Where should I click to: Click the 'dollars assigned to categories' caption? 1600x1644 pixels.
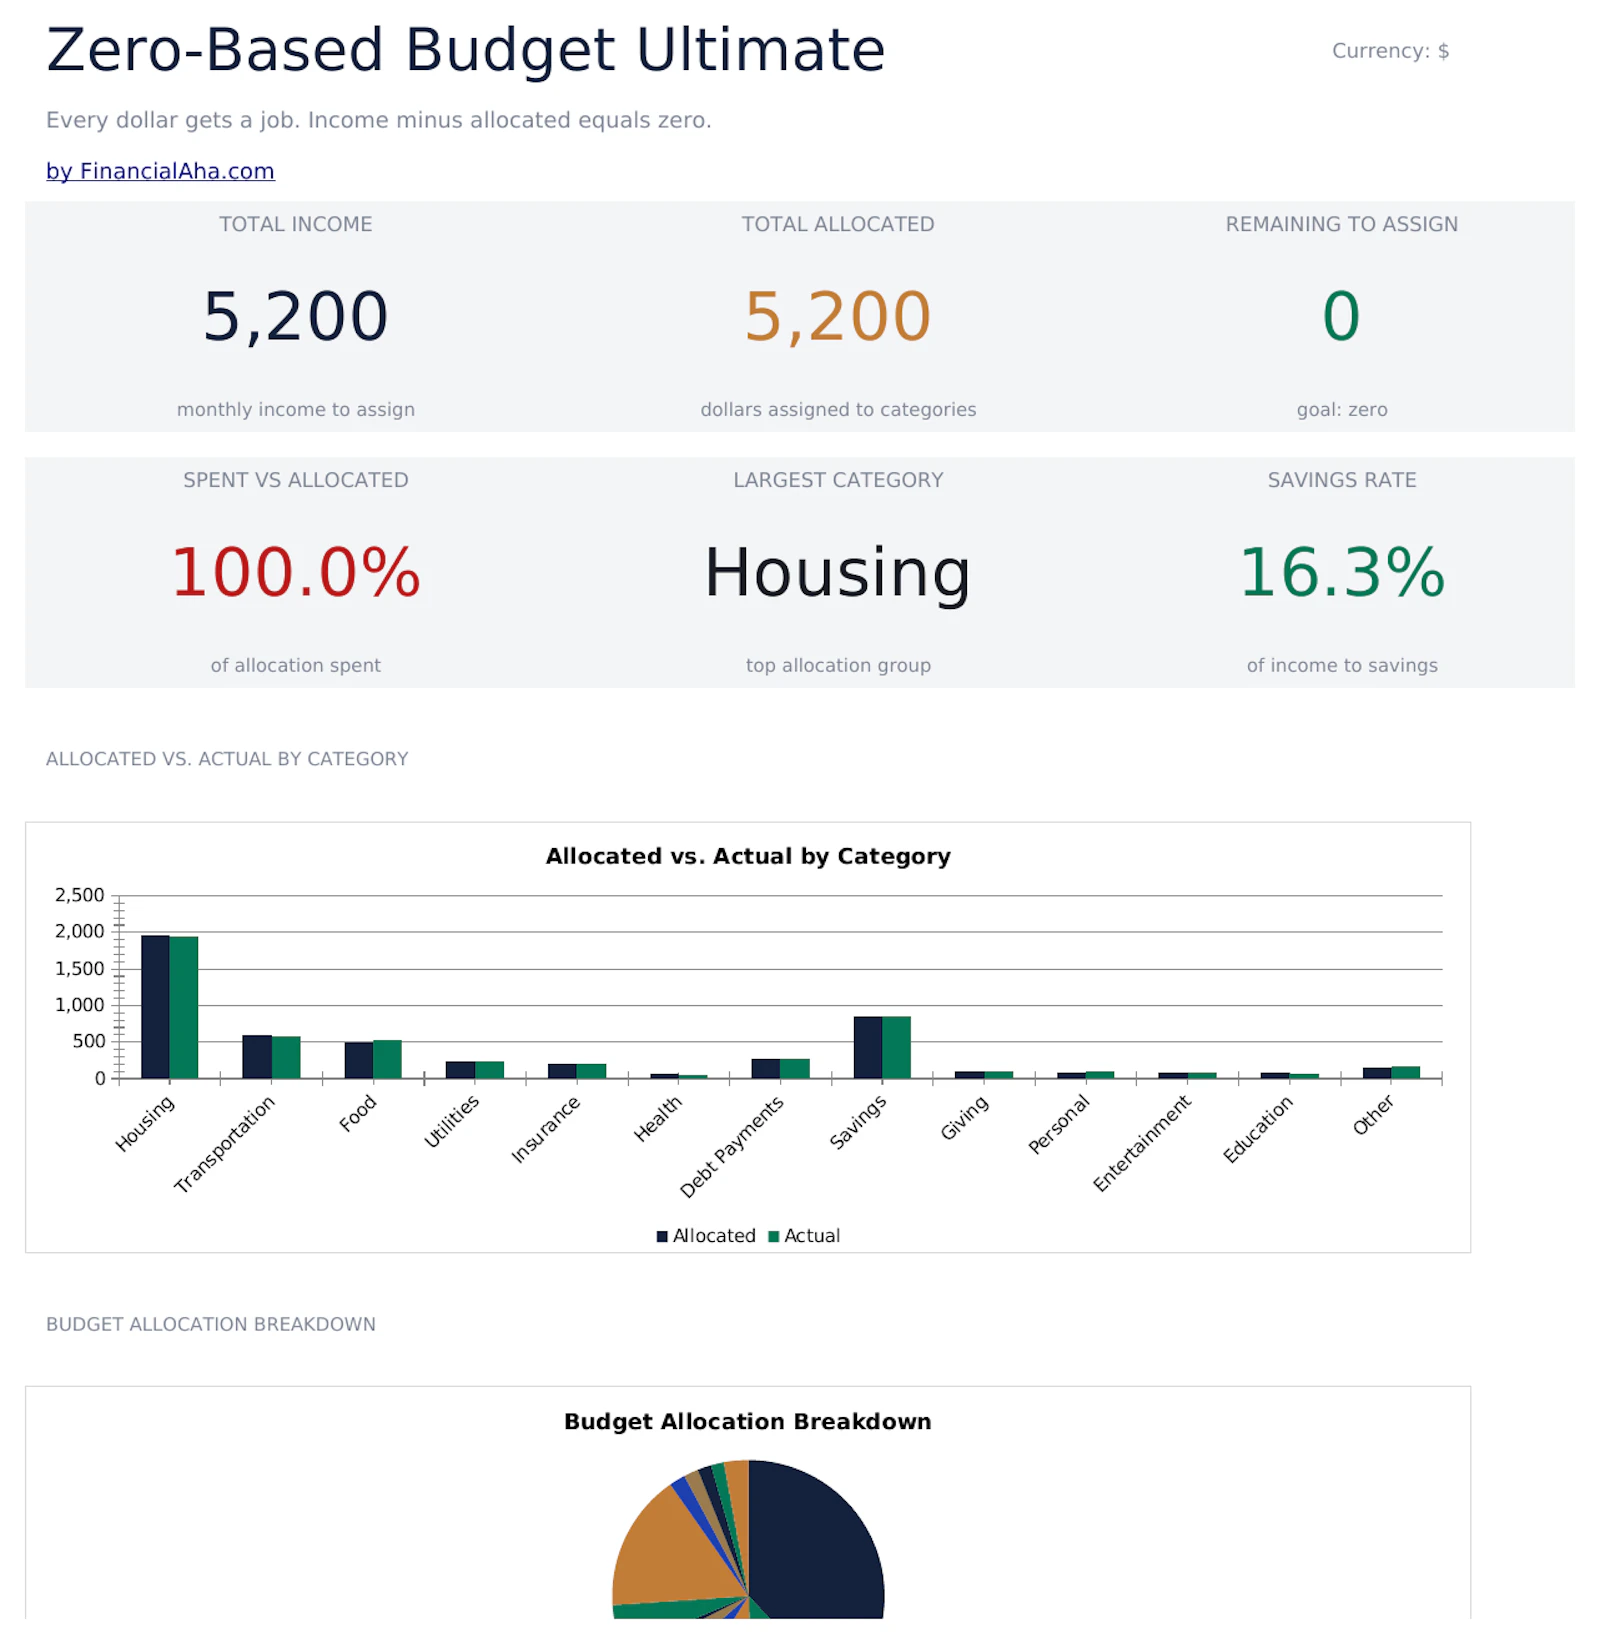coord(838,409)
